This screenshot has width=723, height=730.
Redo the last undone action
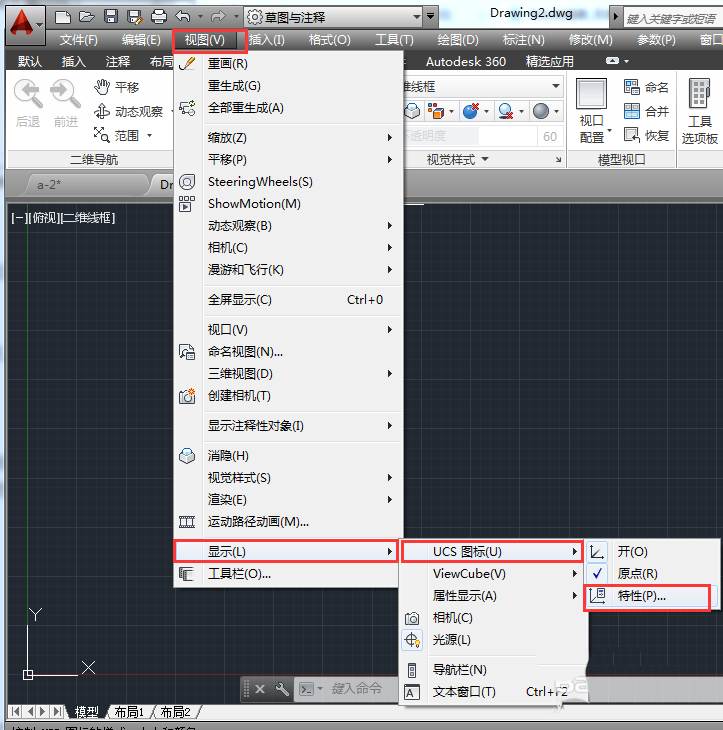[218, 17]
